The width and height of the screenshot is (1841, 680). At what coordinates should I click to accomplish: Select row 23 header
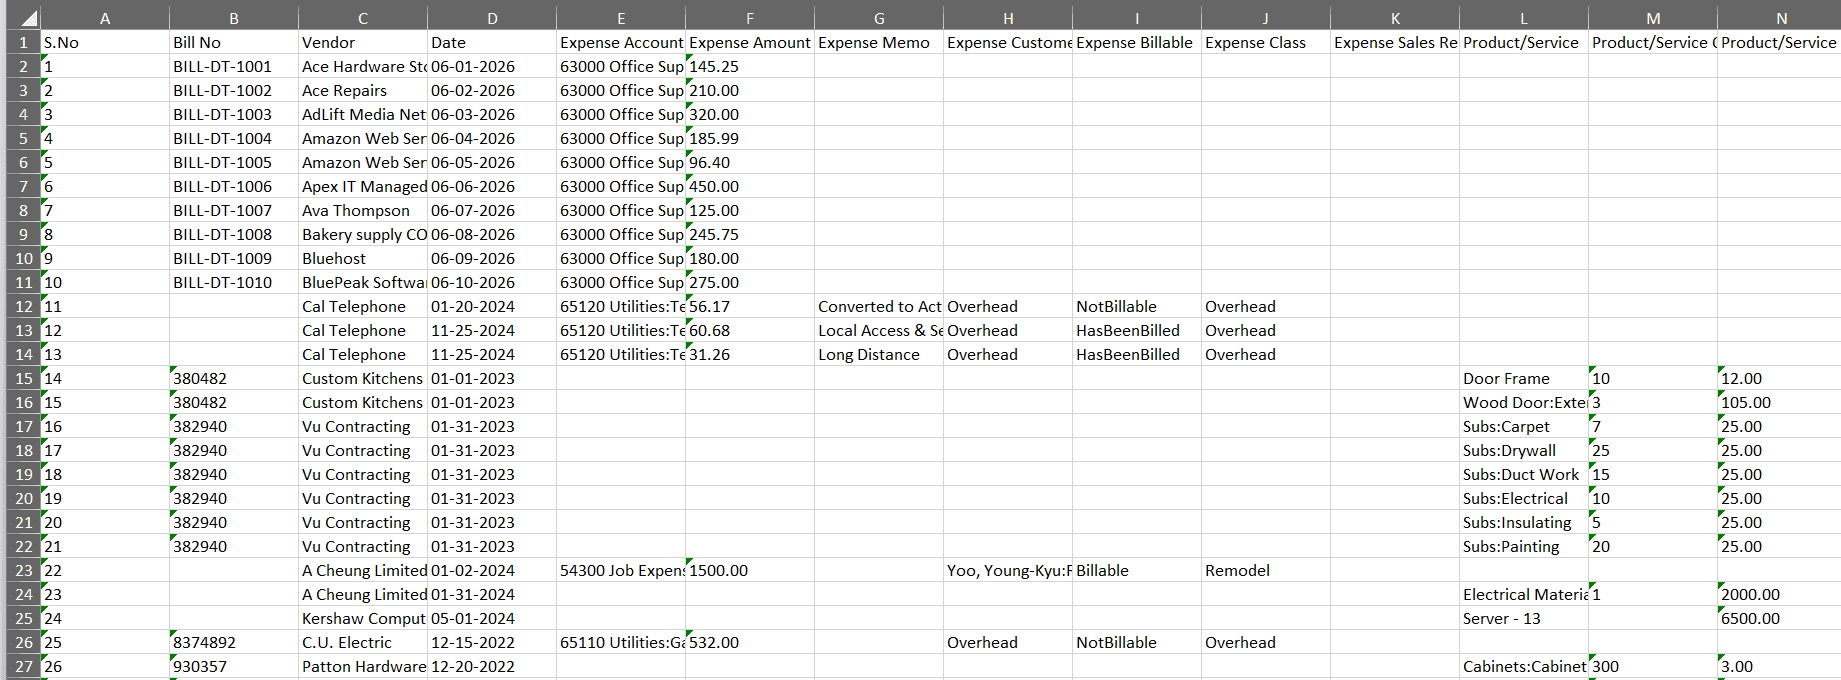coord(22,570)
